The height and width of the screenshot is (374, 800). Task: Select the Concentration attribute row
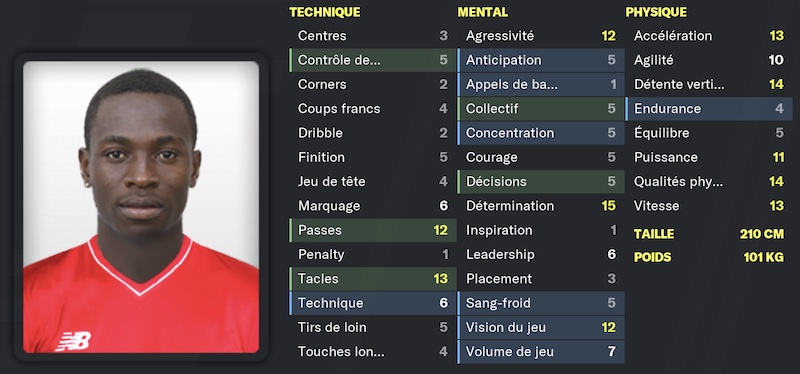coord(541,133)
